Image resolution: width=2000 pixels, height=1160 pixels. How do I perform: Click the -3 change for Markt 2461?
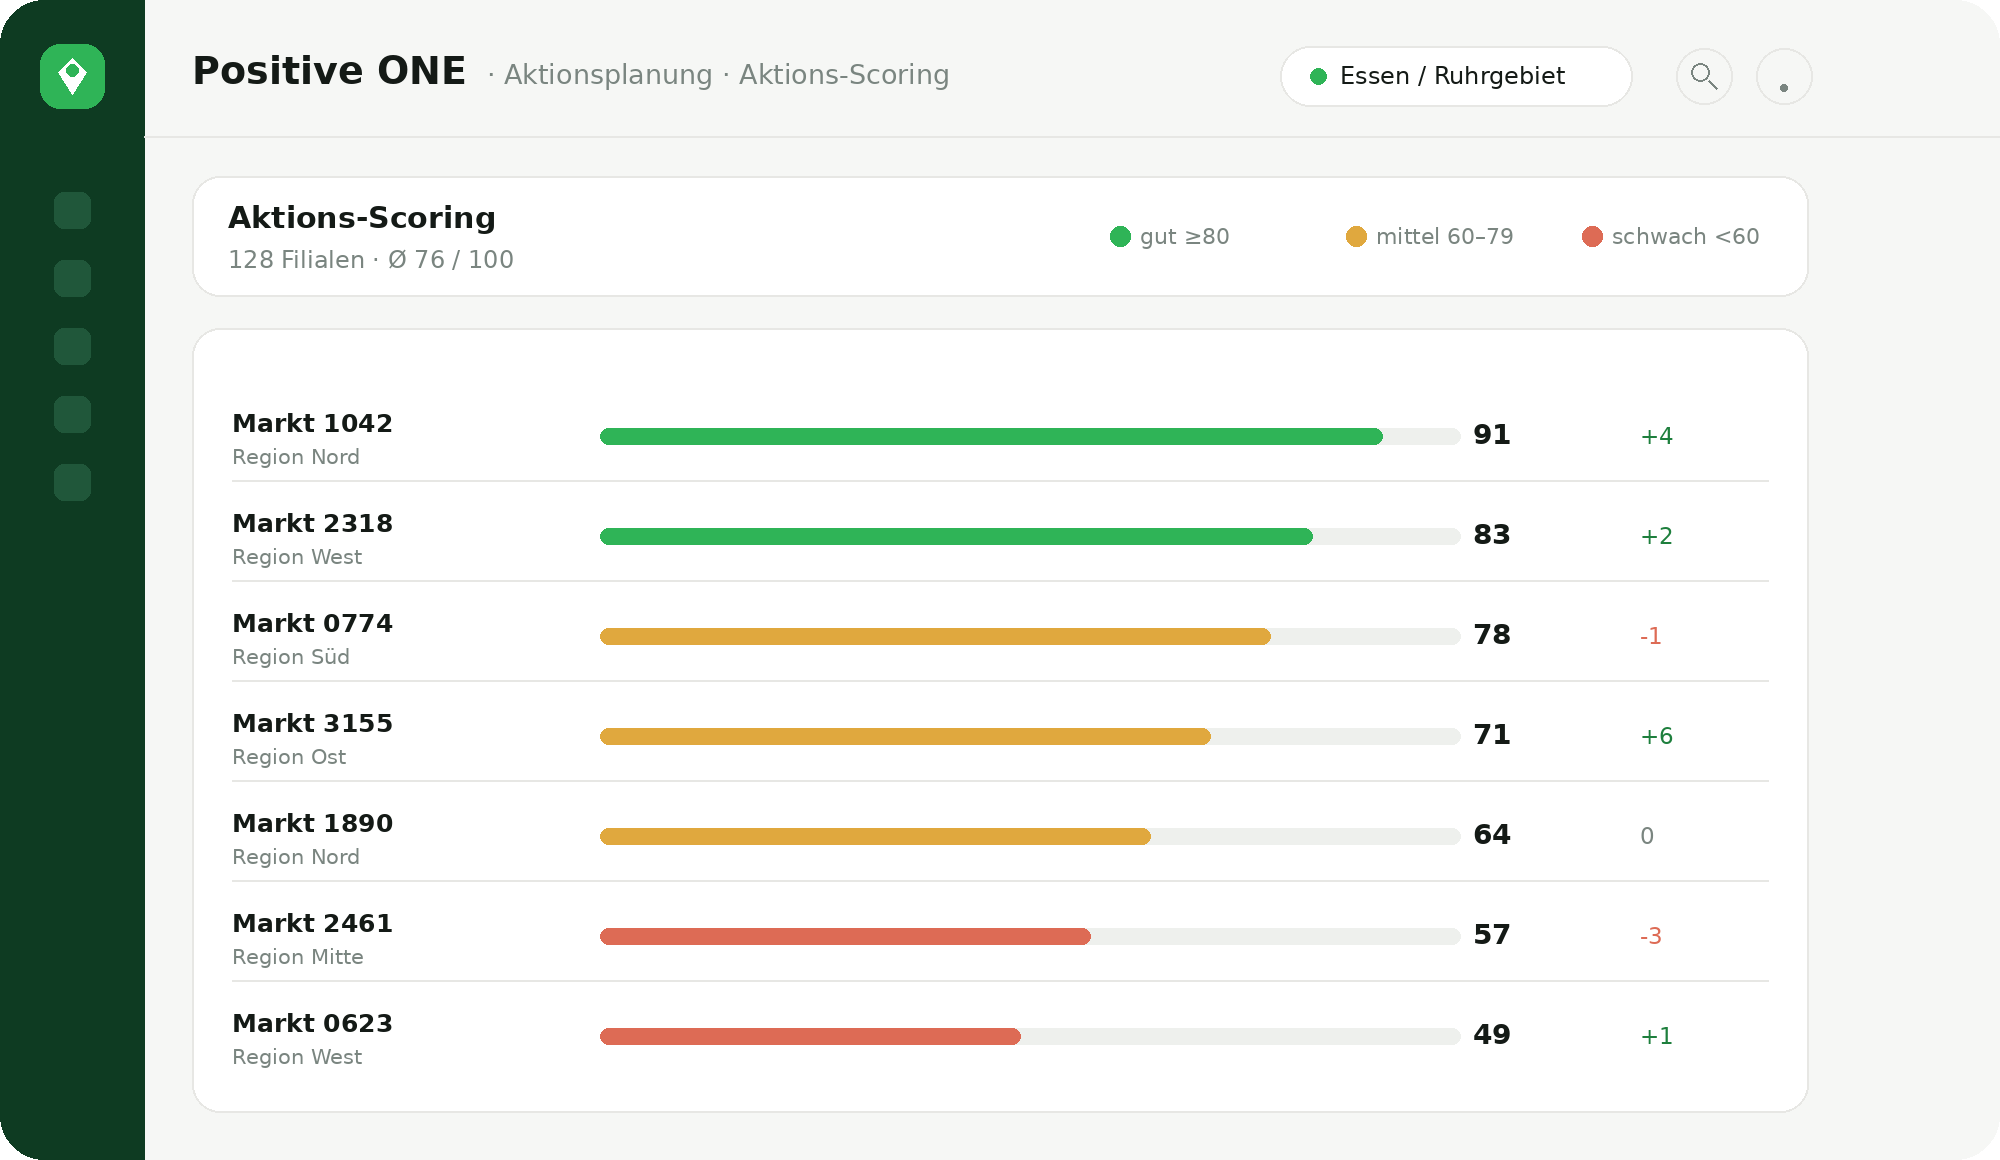pyautogui.click(x=1651, y=936)
